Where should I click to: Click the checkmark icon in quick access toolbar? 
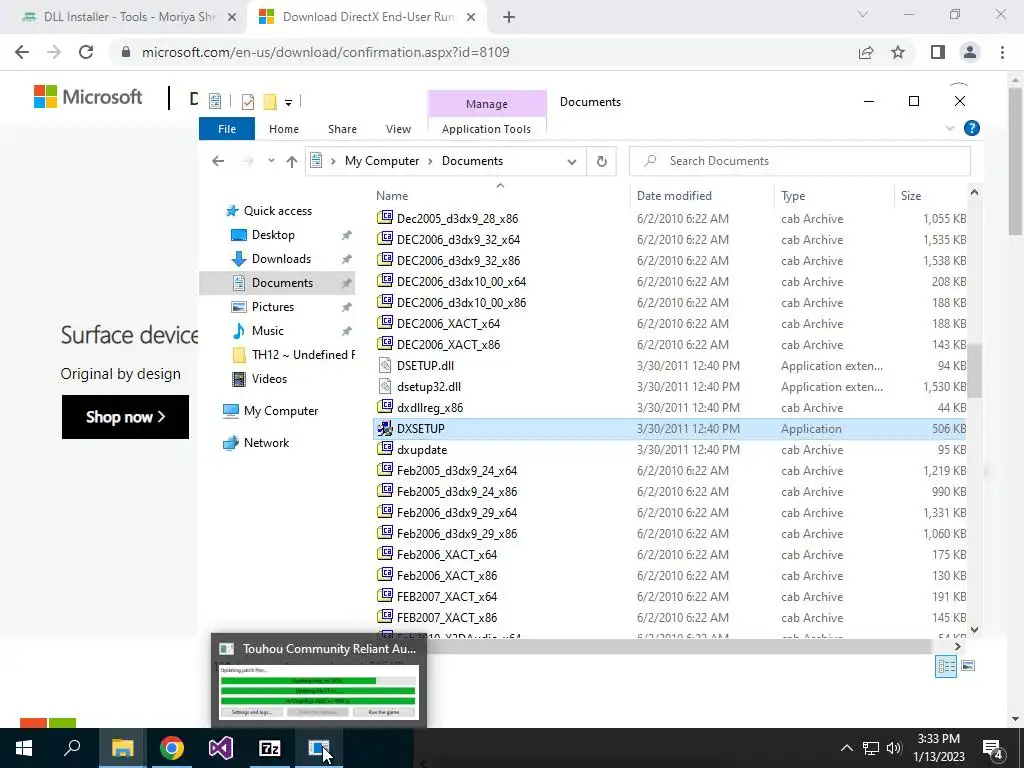248,101
